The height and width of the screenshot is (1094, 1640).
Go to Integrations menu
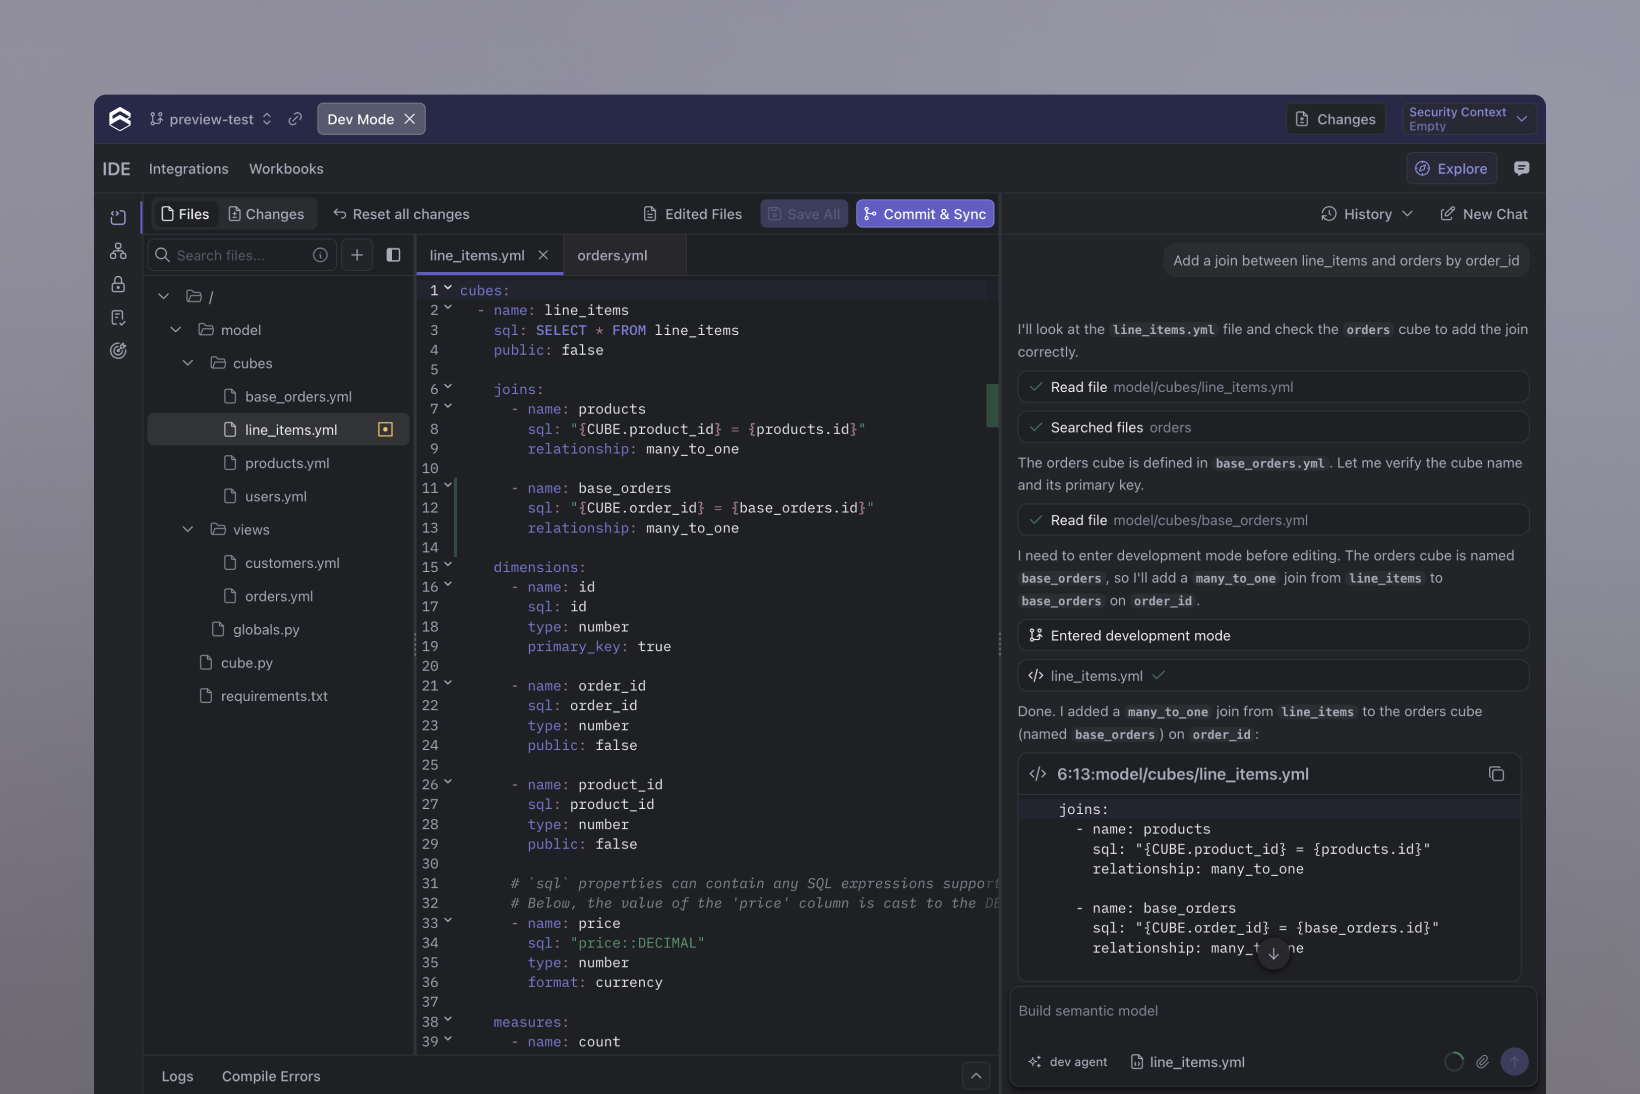click(189, 169)
